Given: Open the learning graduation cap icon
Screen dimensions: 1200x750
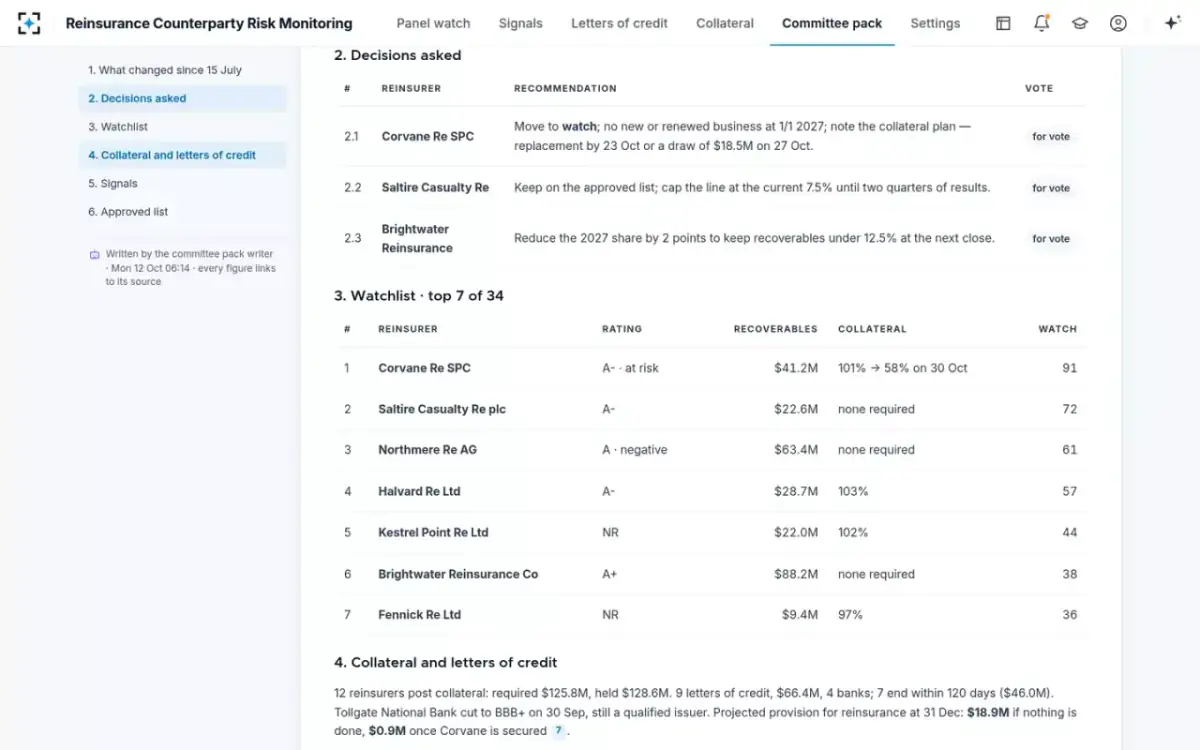Looking at the screenshot, I should pos(1080,23).
